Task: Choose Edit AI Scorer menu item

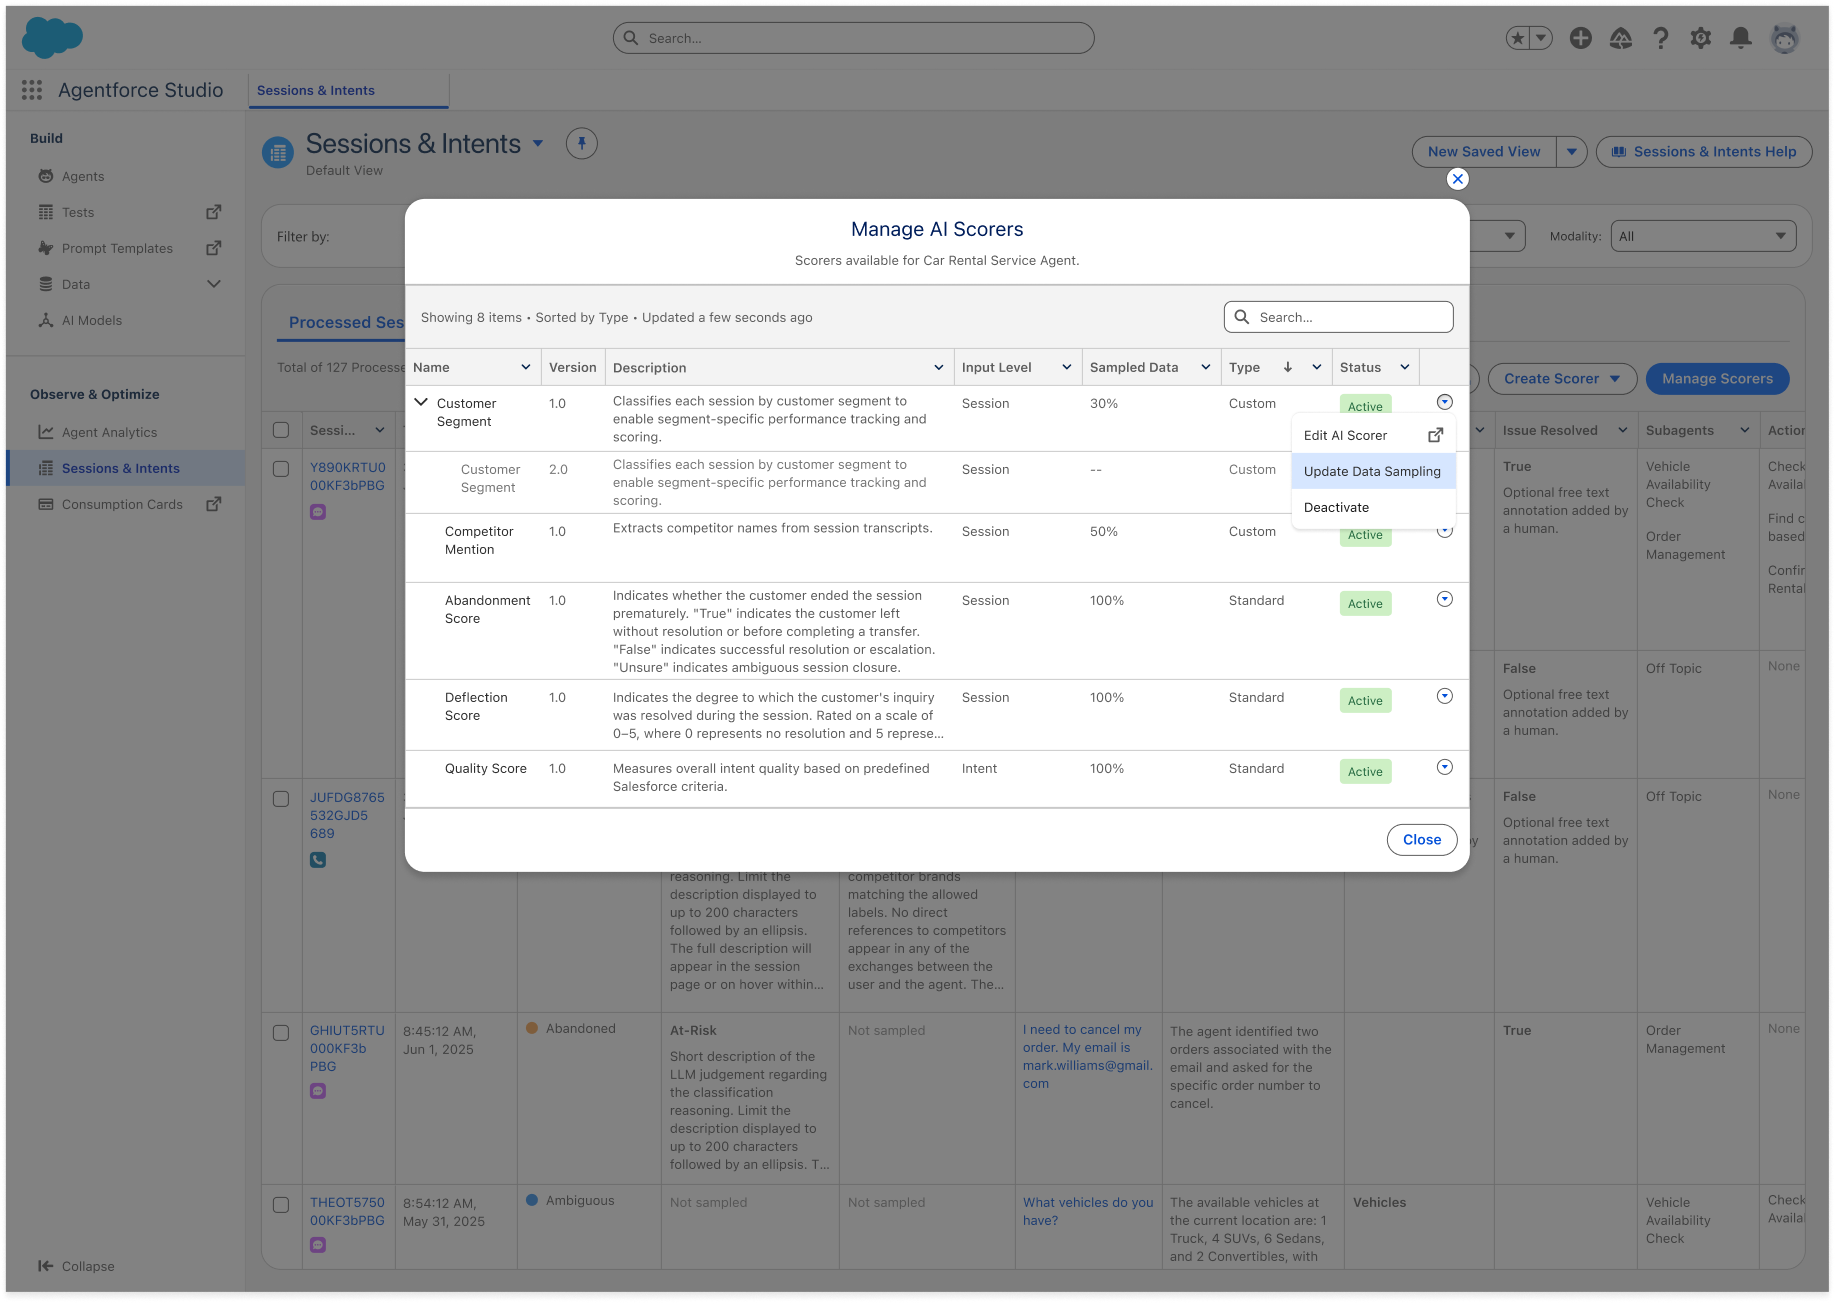Action: (1373, 435)
